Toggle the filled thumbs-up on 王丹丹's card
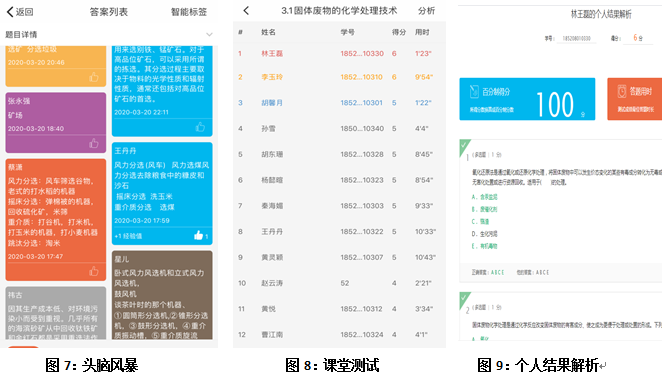 click(198, 236)
